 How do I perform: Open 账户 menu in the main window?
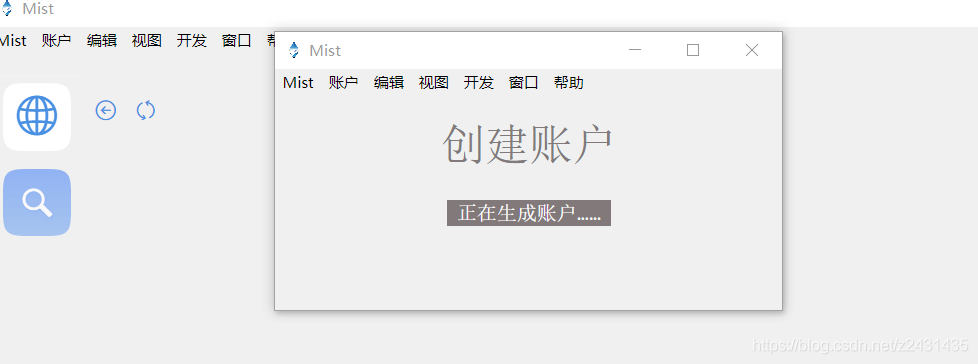(57, 41)
